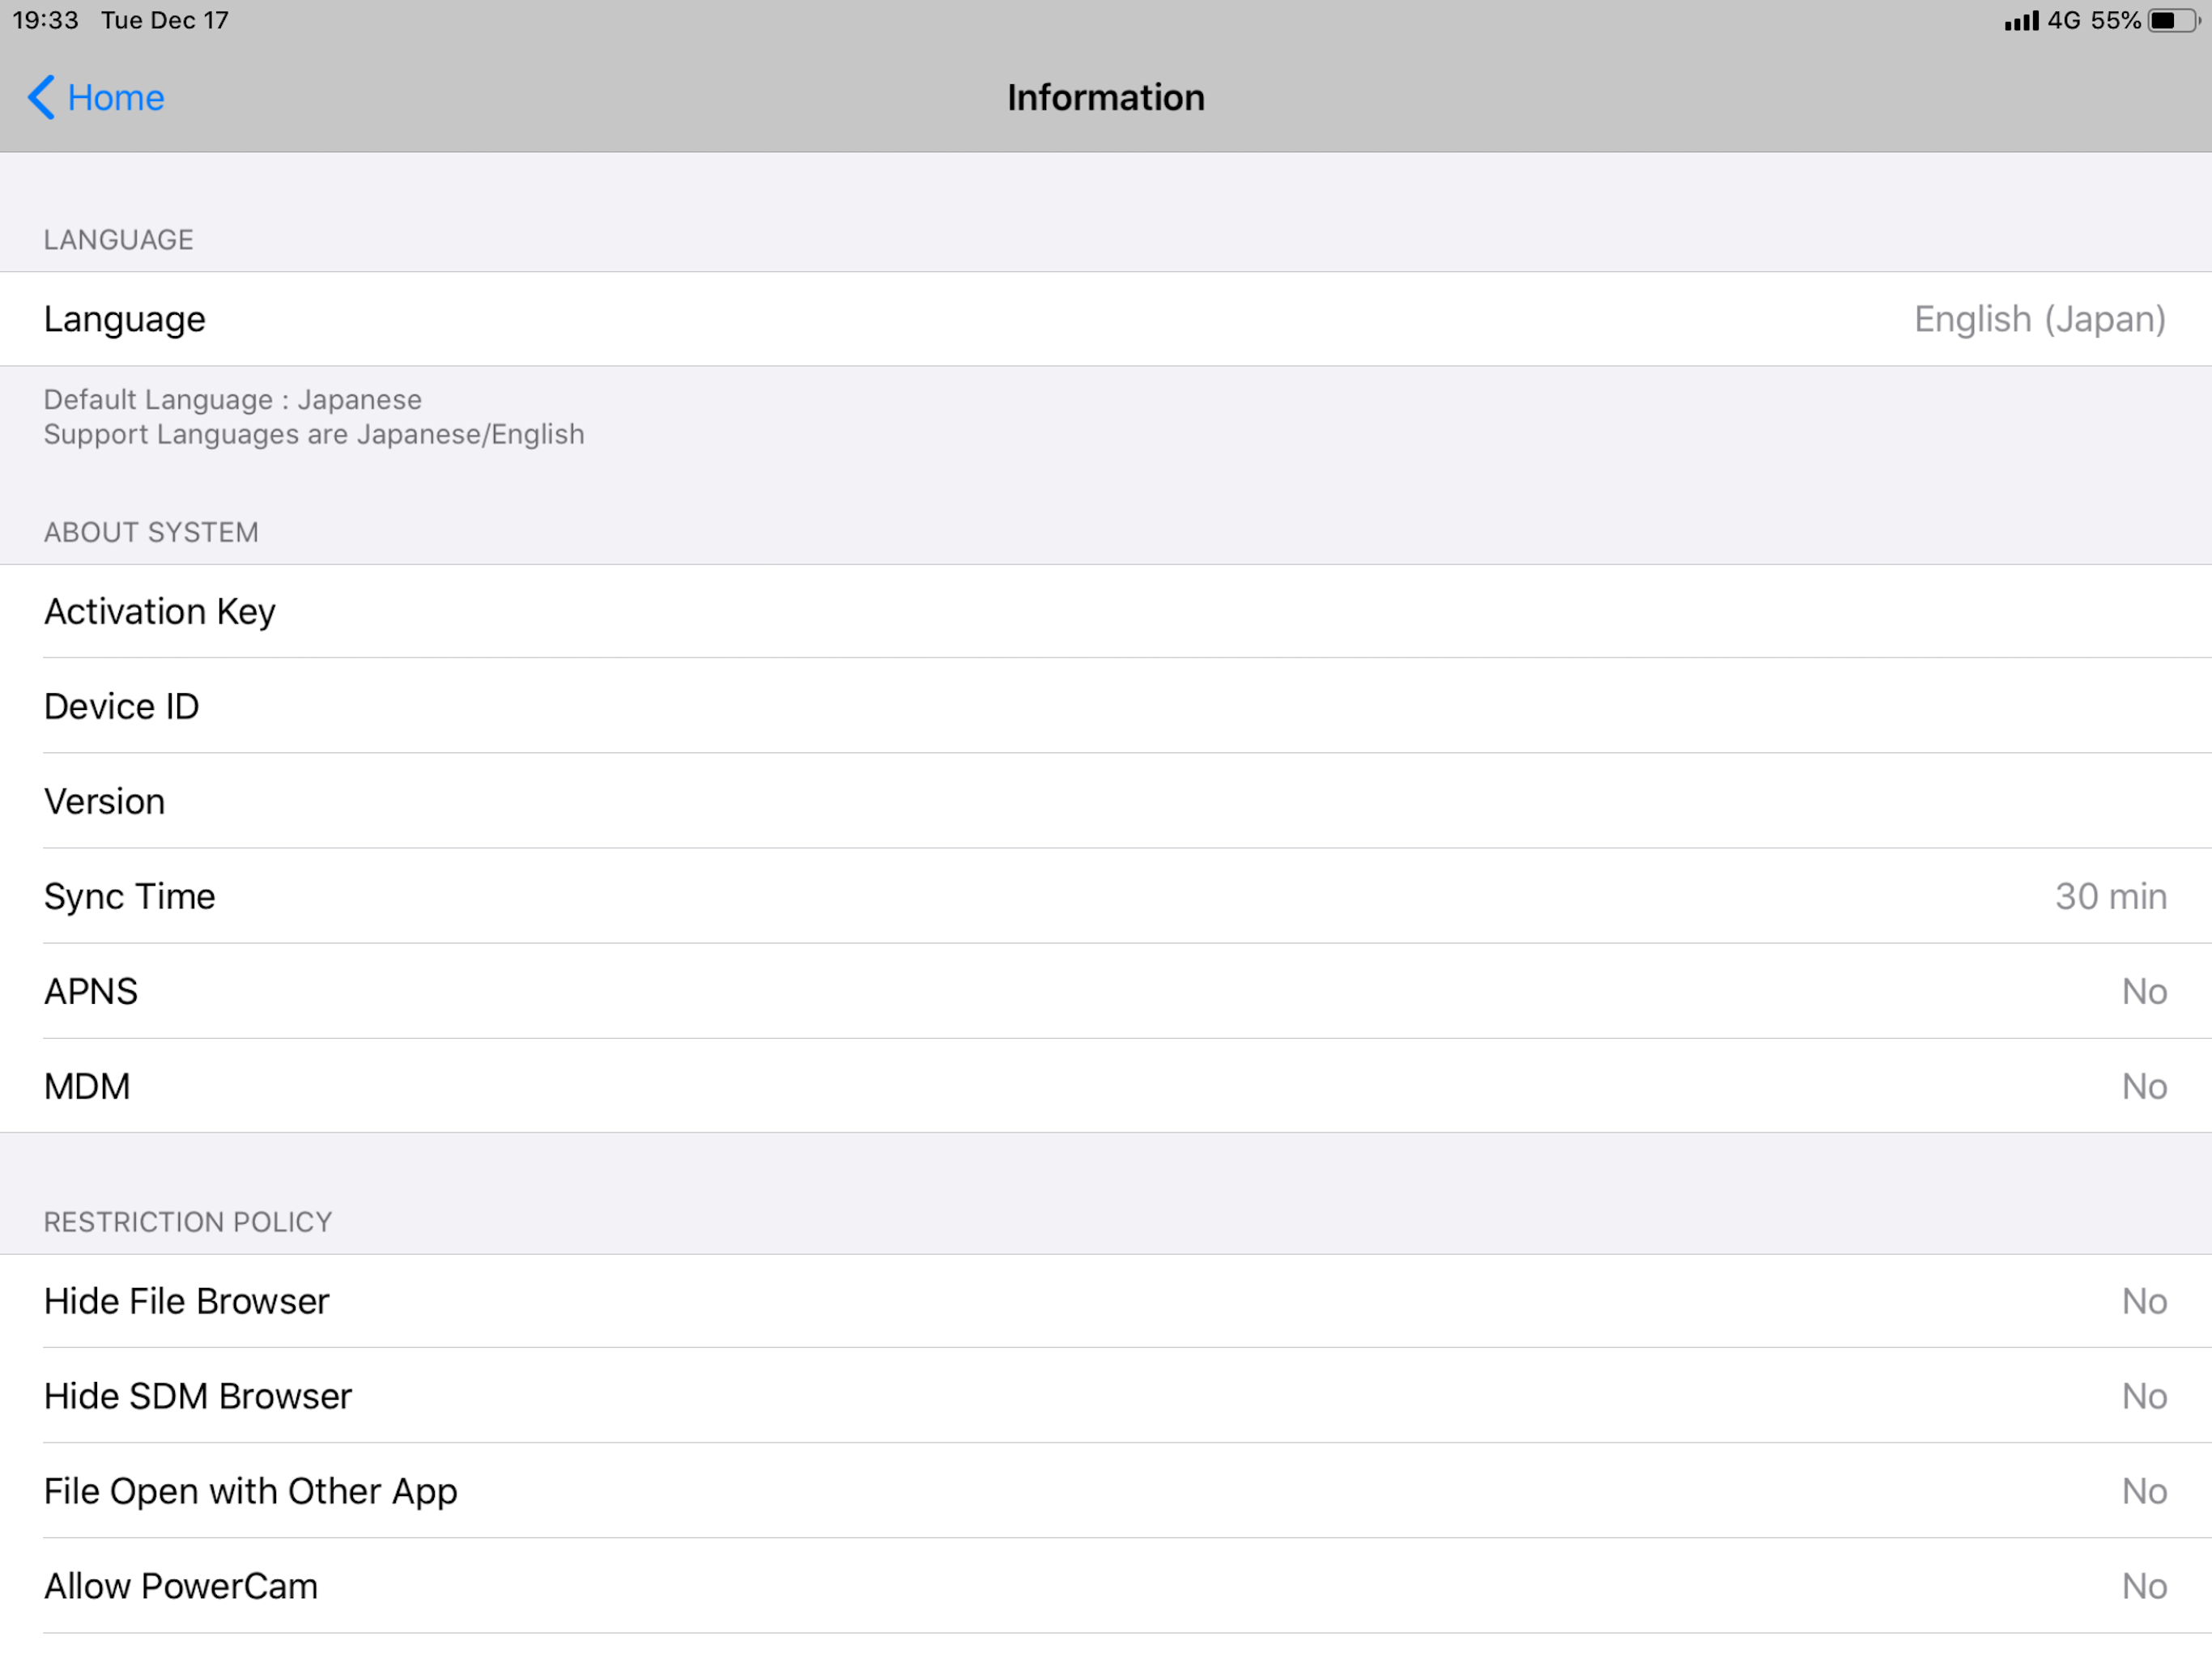Tap No value for File Open with Other App
The width and height of the screenshot is (2212, 1658).
(2145, 1491)
